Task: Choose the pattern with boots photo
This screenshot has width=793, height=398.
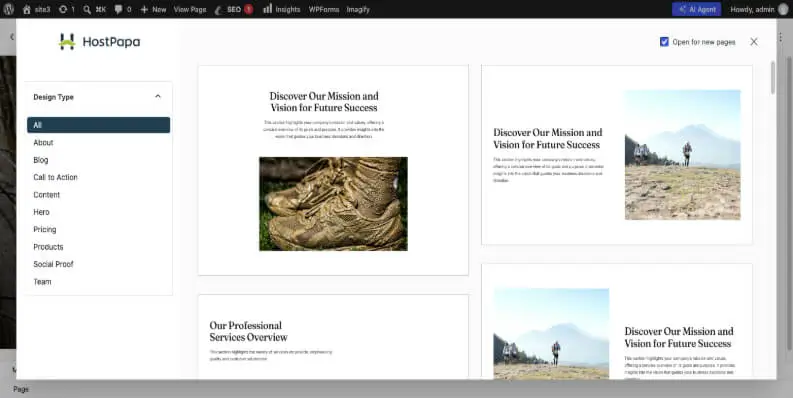Action: 333,170
